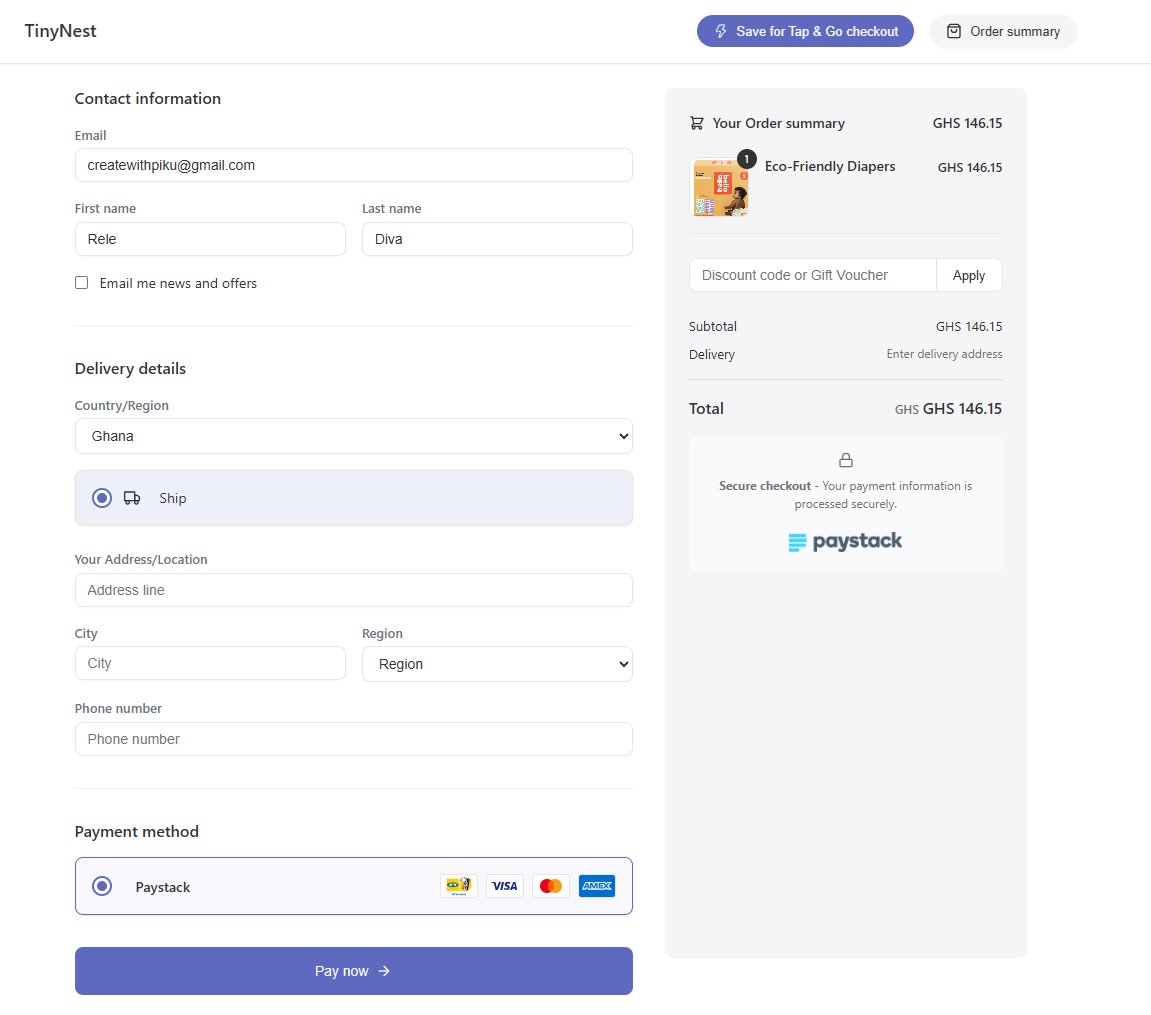Image resolution: width=1151 pixels, height=1015 pixels.
Task: Click the Last name field containing Diva
Action: pos(497,239)
